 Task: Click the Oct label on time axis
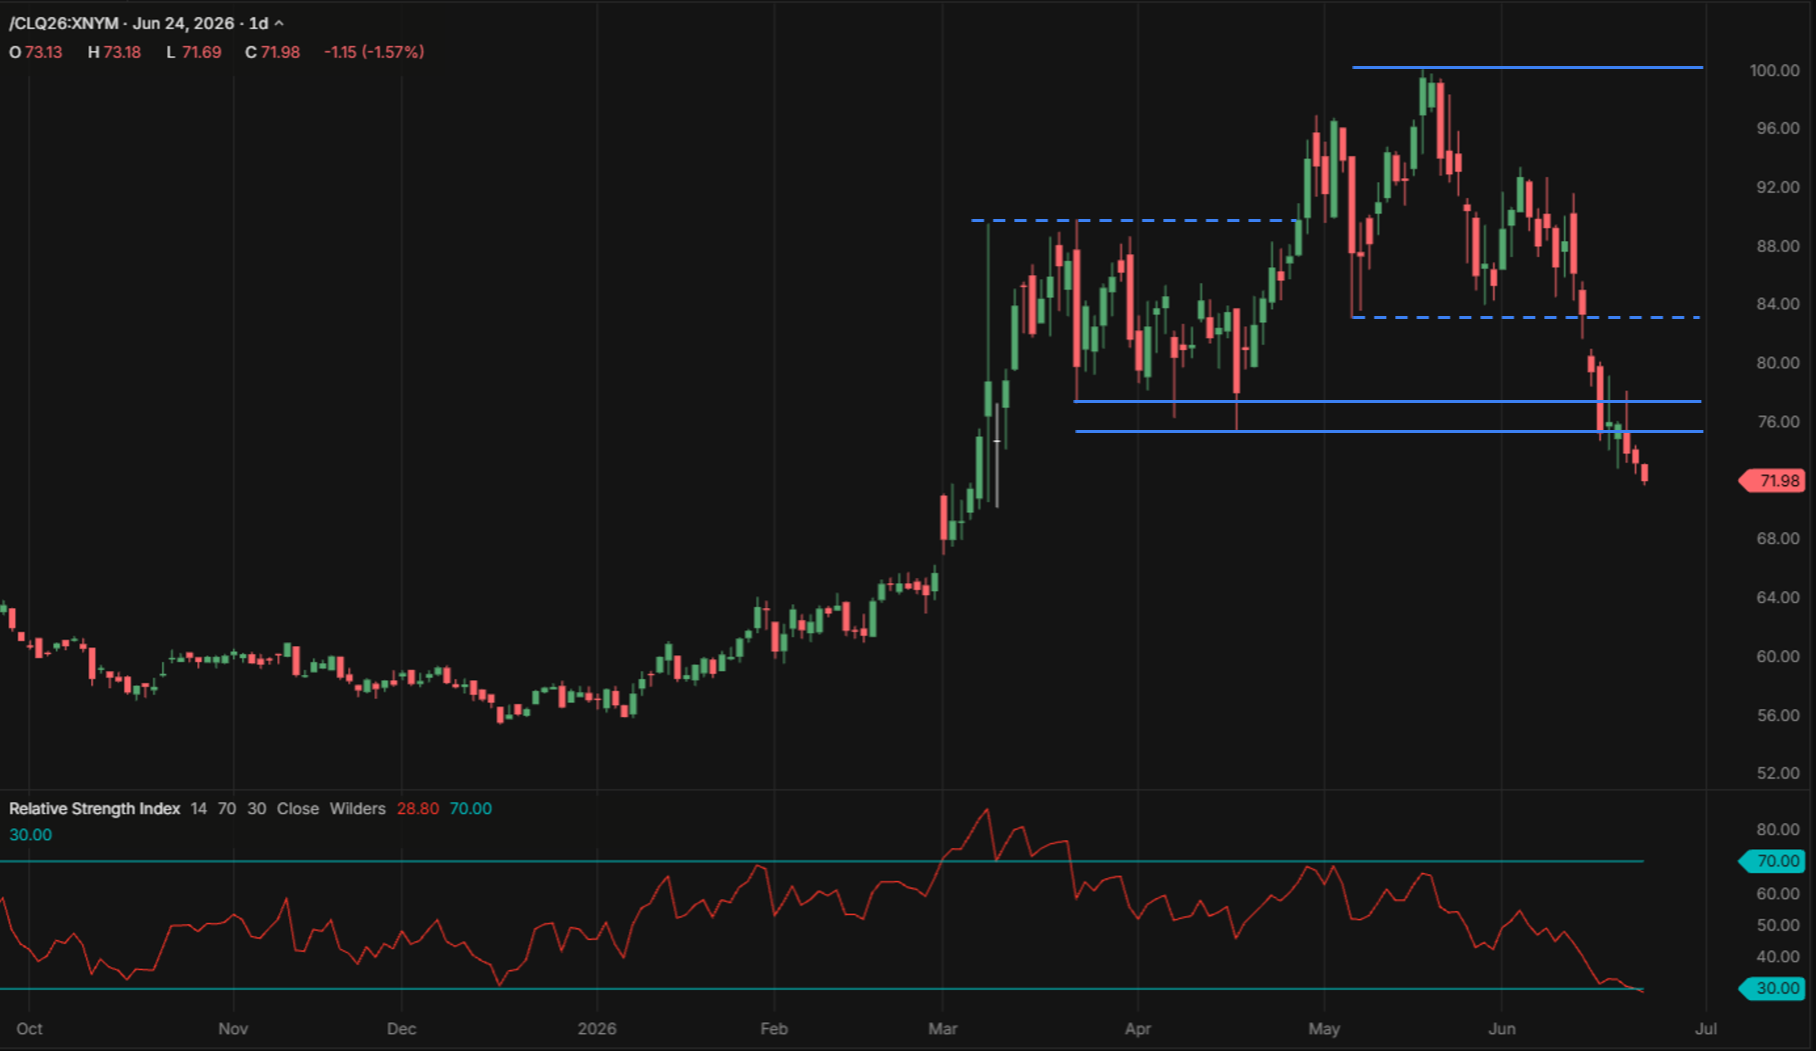(30, 1029)
